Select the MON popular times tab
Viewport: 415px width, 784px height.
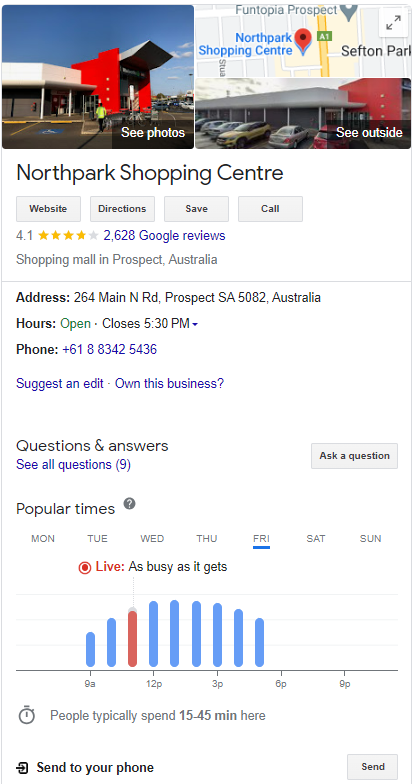43,538
